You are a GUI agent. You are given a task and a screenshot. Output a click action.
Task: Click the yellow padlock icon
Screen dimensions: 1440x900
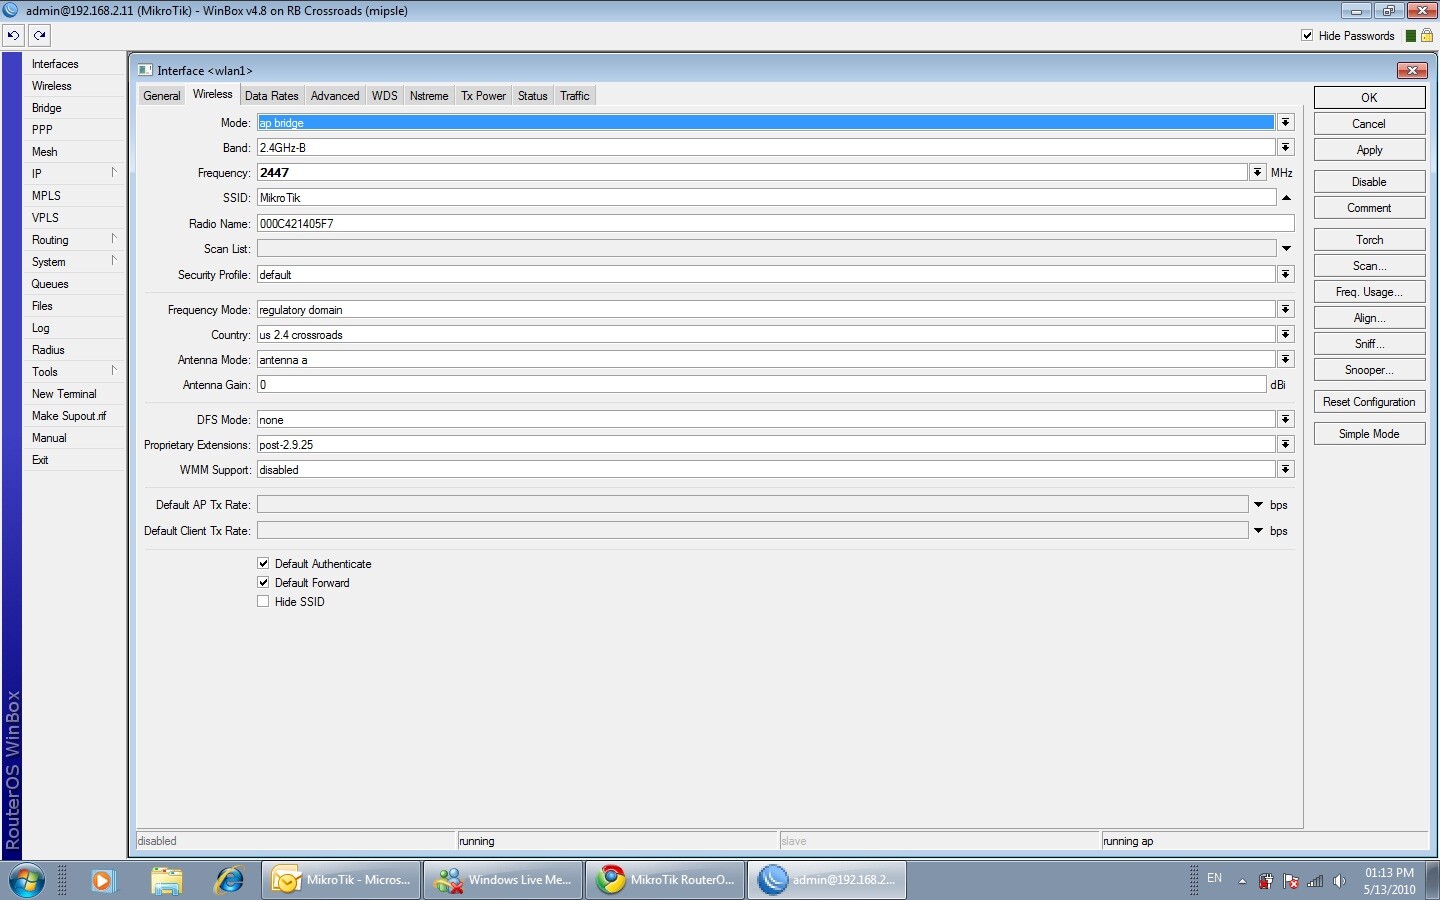(x=1427, y=35)
